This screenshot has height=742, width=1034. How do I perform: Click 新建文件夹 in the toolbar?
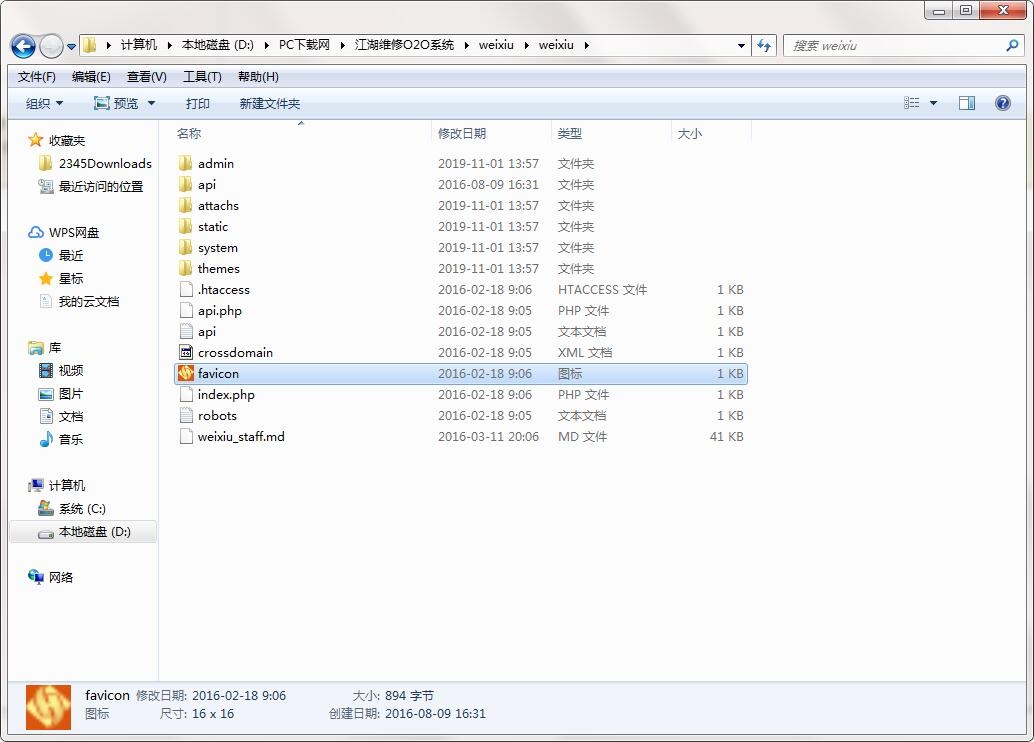269,104
